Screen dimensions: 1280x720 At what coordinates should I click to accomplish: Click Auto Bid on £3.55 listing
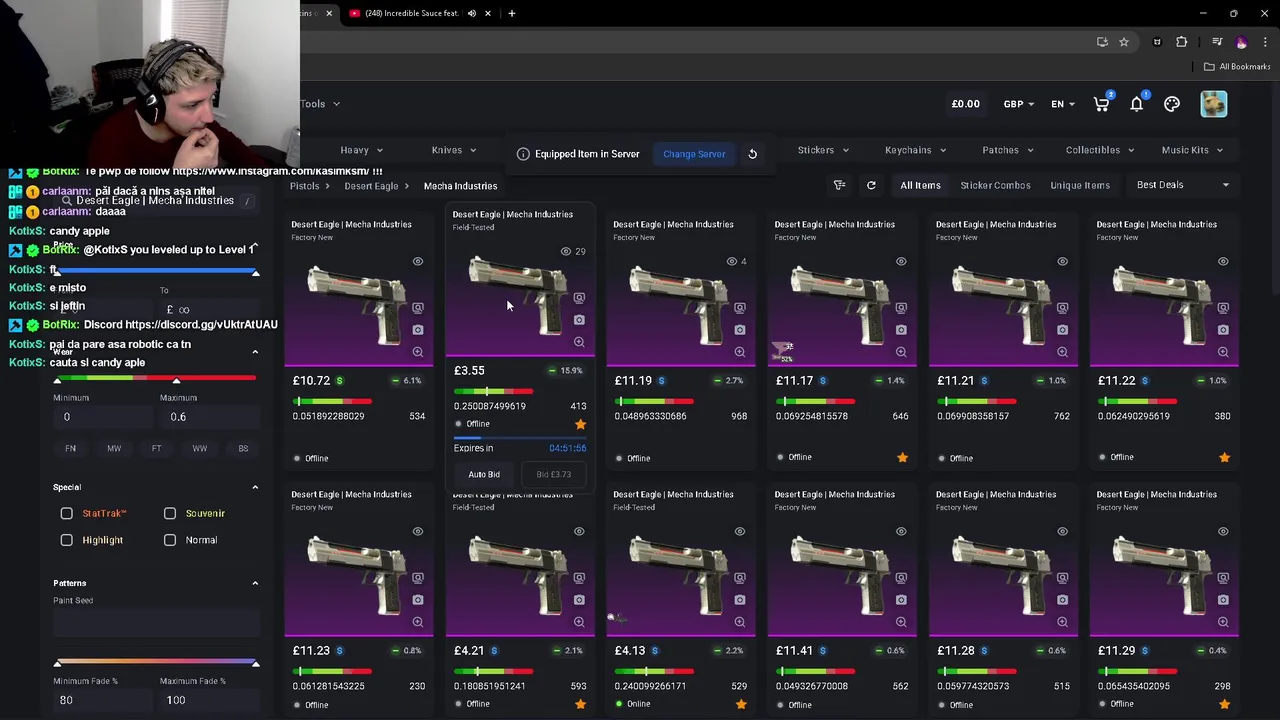[484, 474]
